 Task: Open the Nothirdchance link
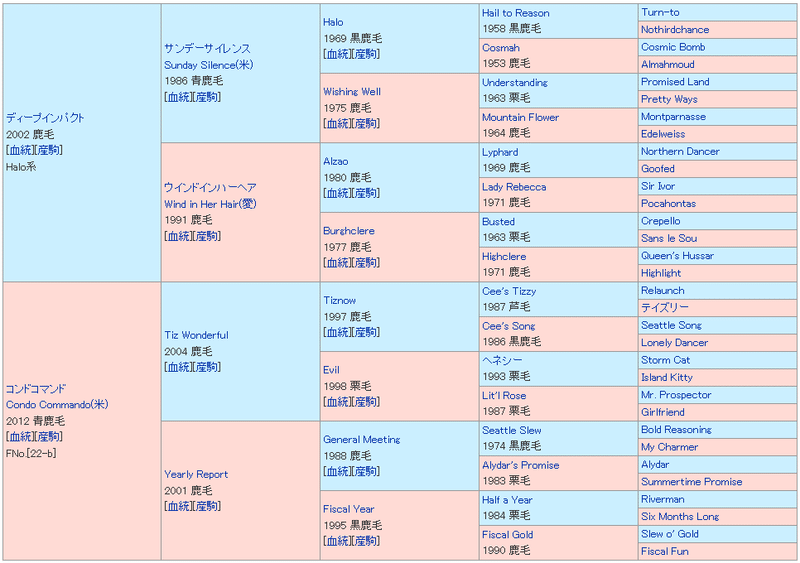pos(675,30)
